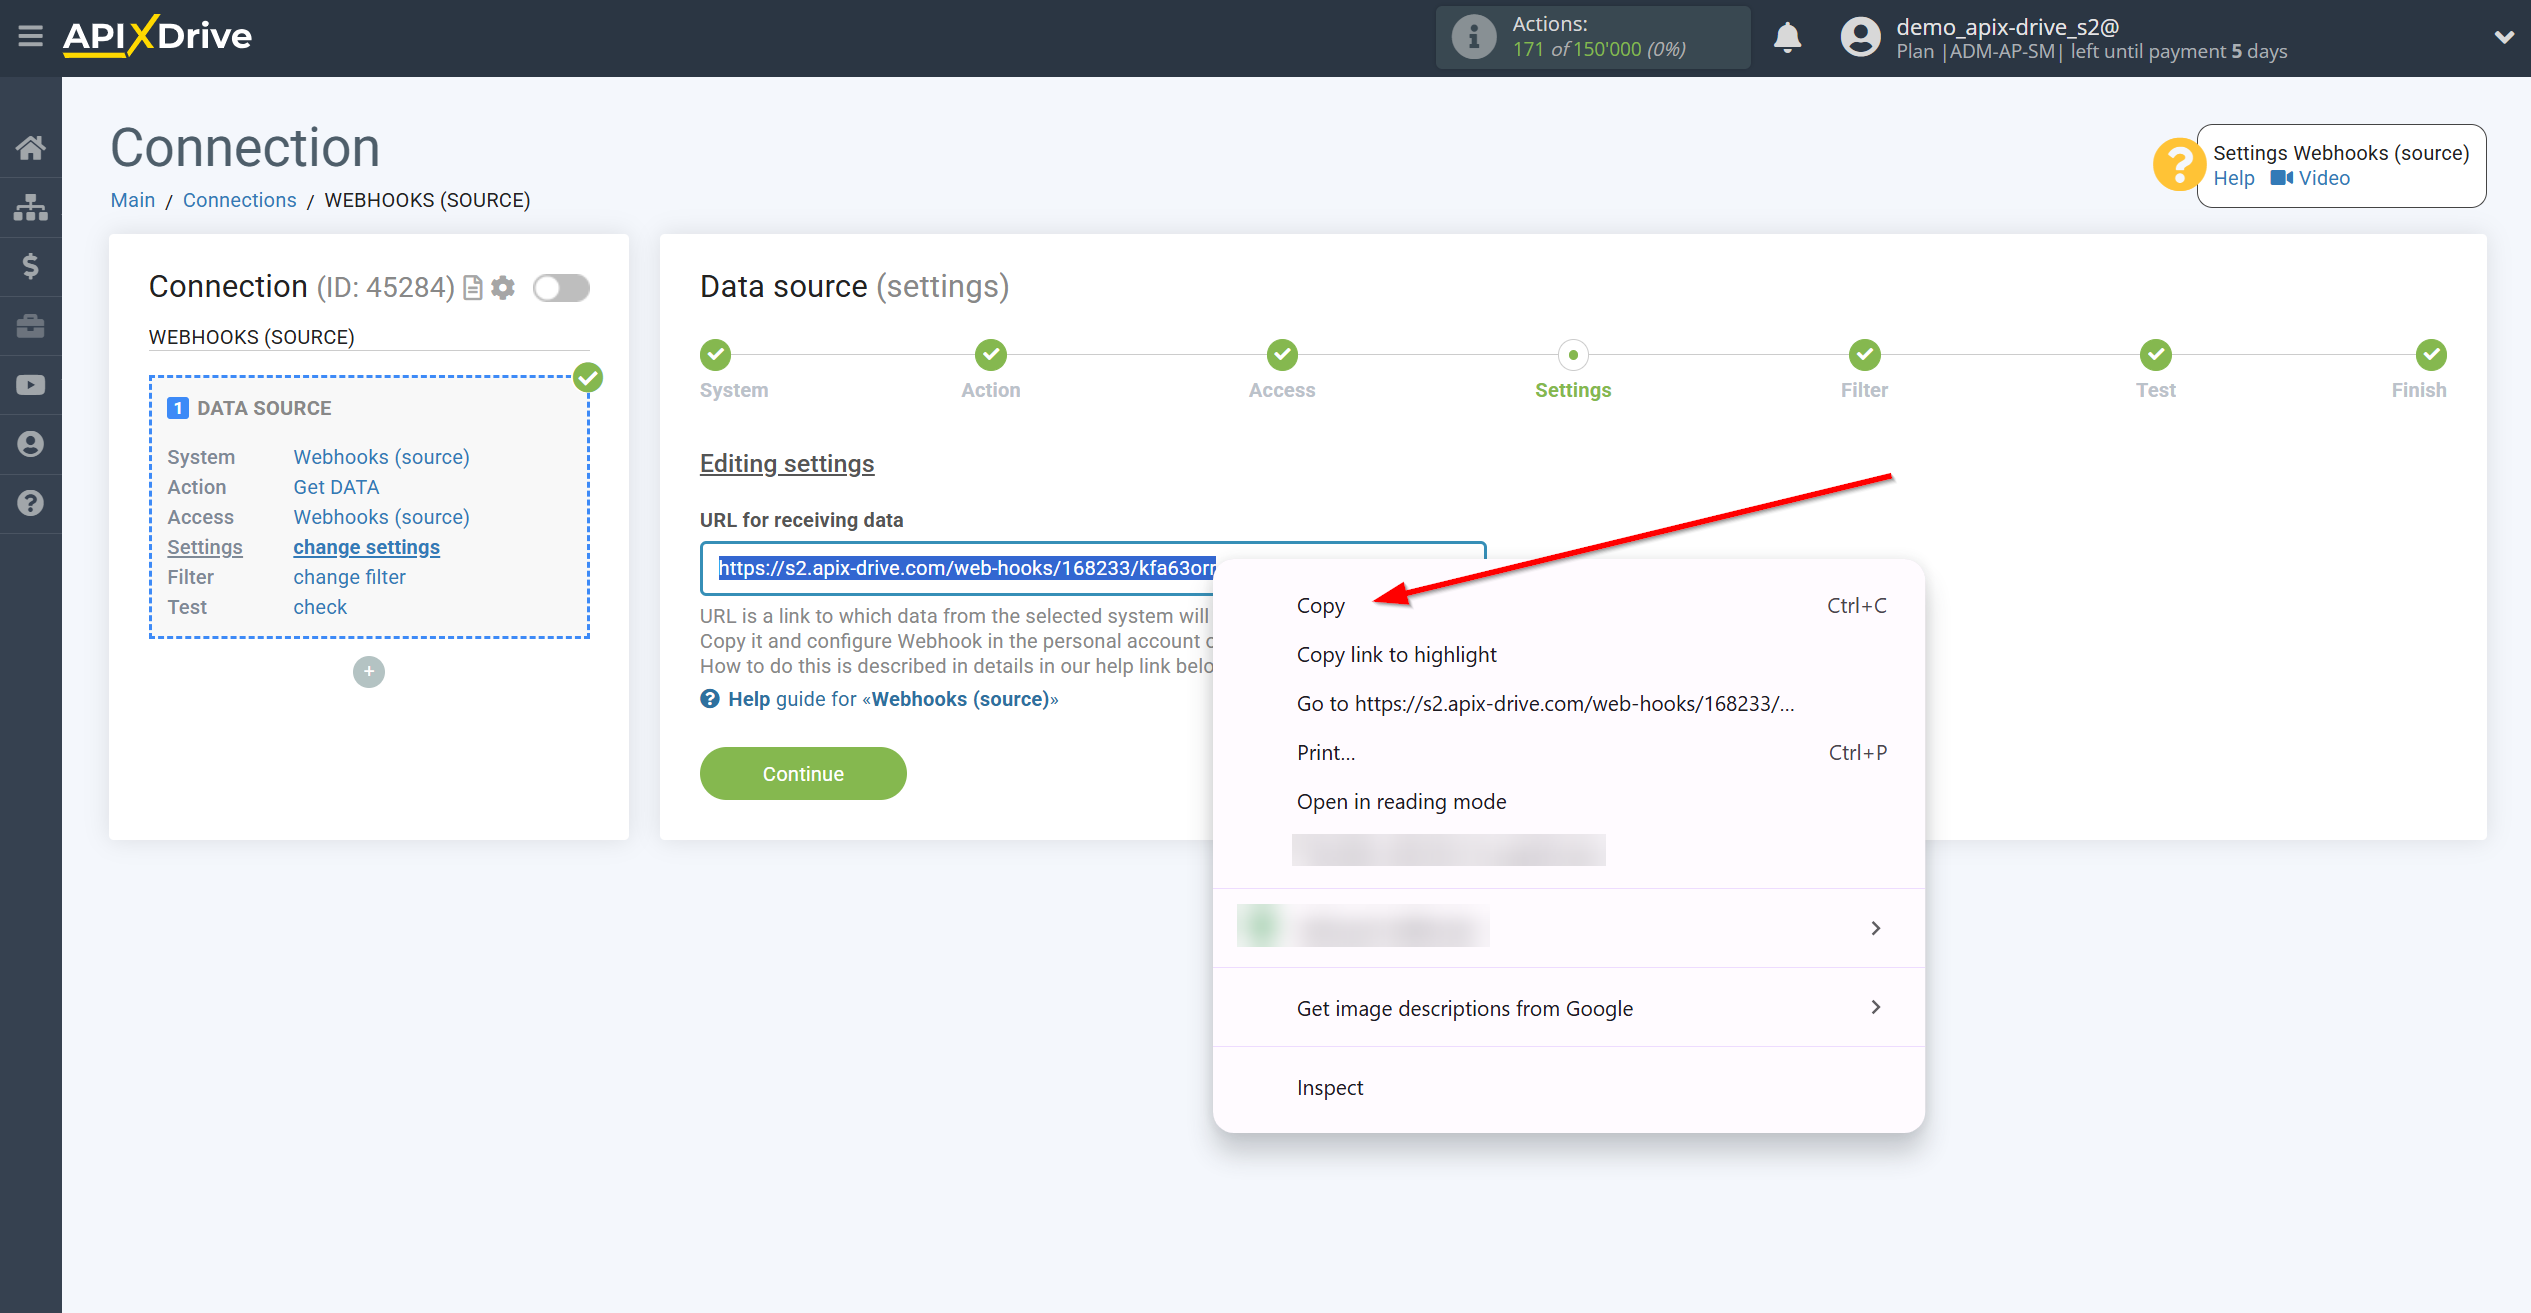Viewport: 2531px width, 1313px height.
Task: Click the ApiX-Drive logo
Action: (157, 36)
